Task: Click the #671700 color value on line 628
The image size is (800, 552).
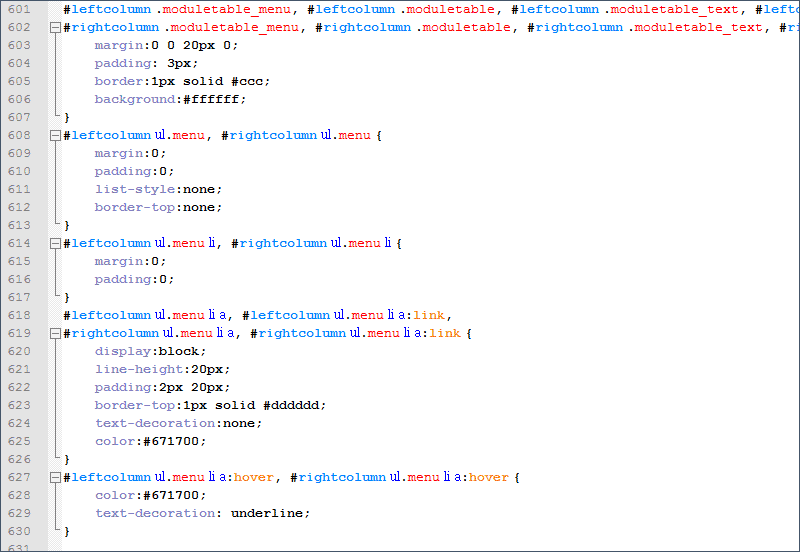Action: tap(174, 495)
